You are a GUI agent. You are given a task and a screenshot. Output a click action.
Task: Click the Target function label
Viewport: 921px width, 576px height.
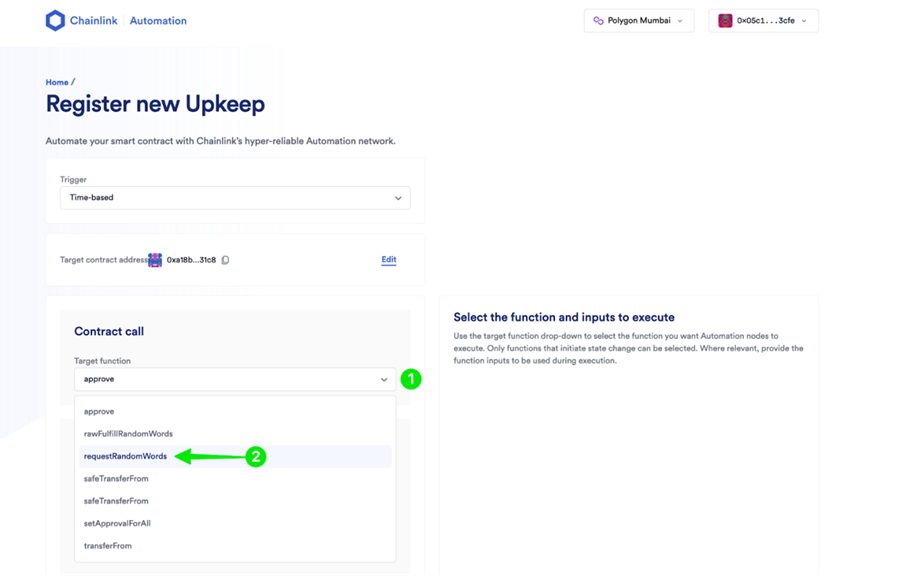pyautogui.click(x=102, y=361)
